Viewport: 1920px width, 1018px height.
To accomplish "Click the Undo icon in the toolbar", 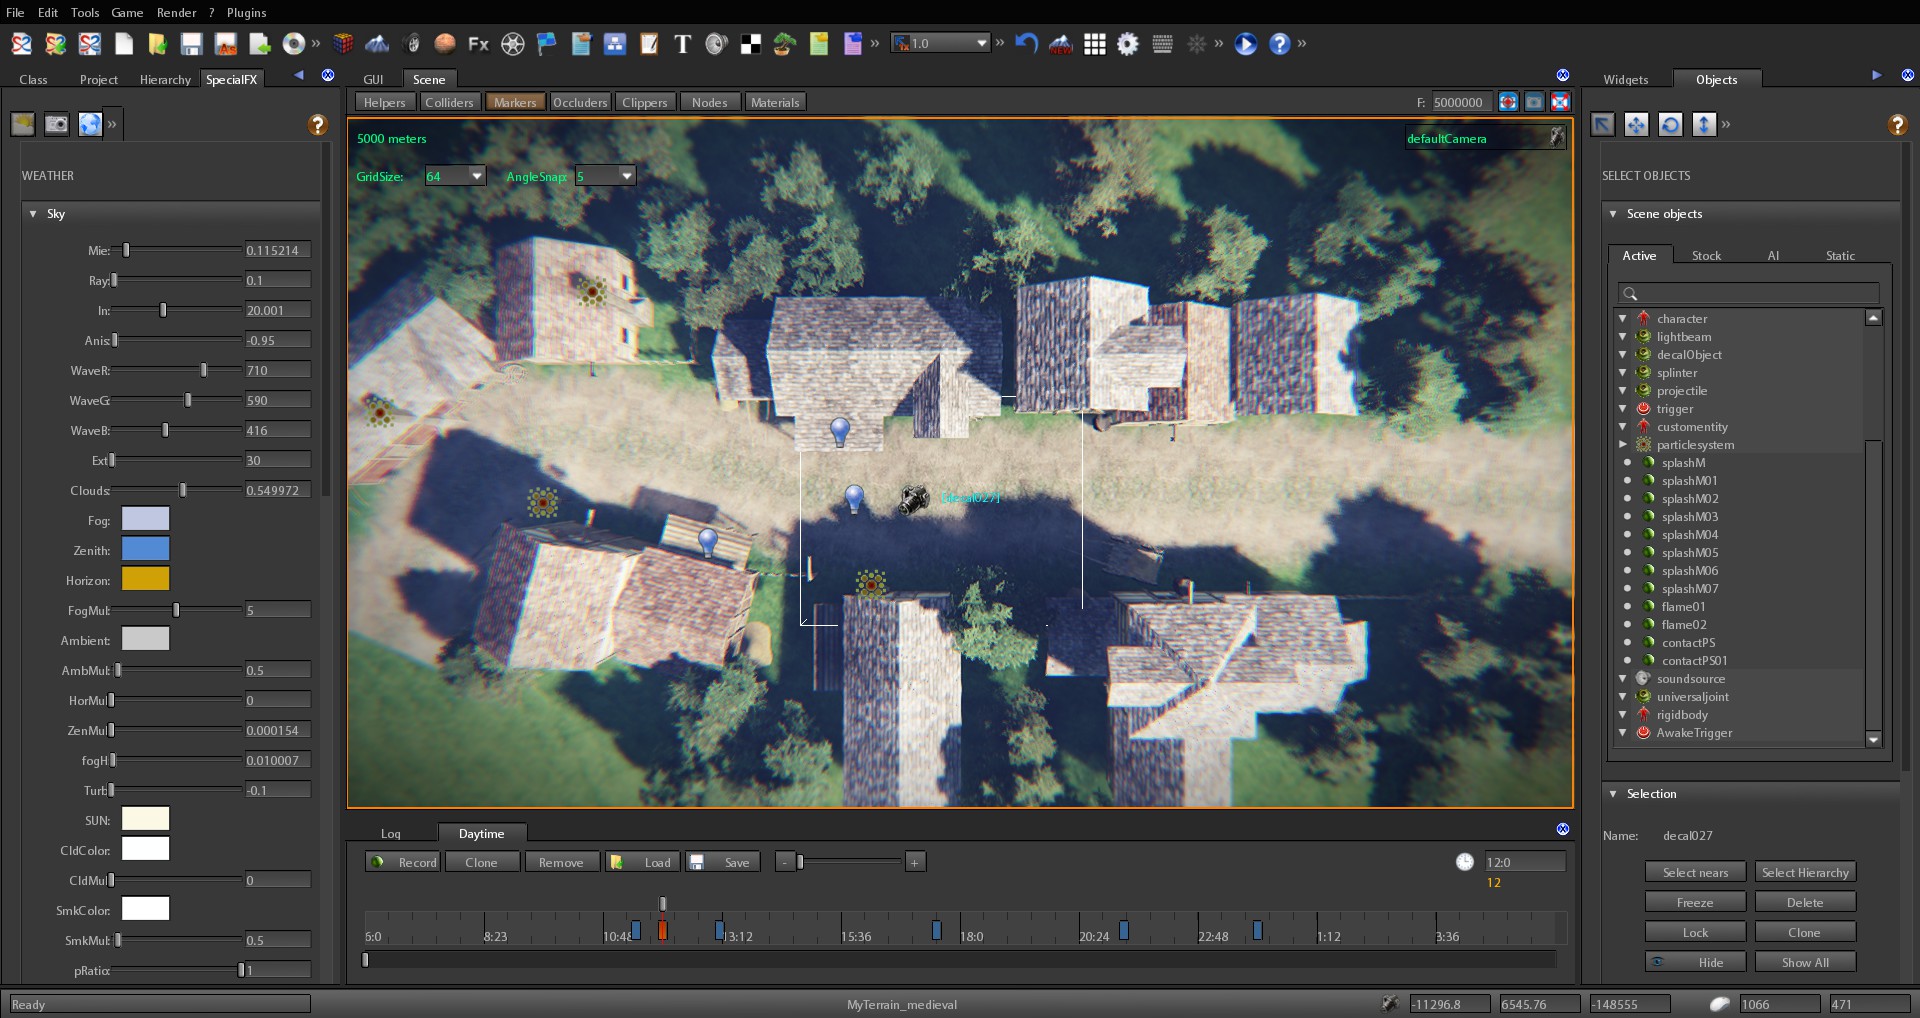I will pos(1026,43).
